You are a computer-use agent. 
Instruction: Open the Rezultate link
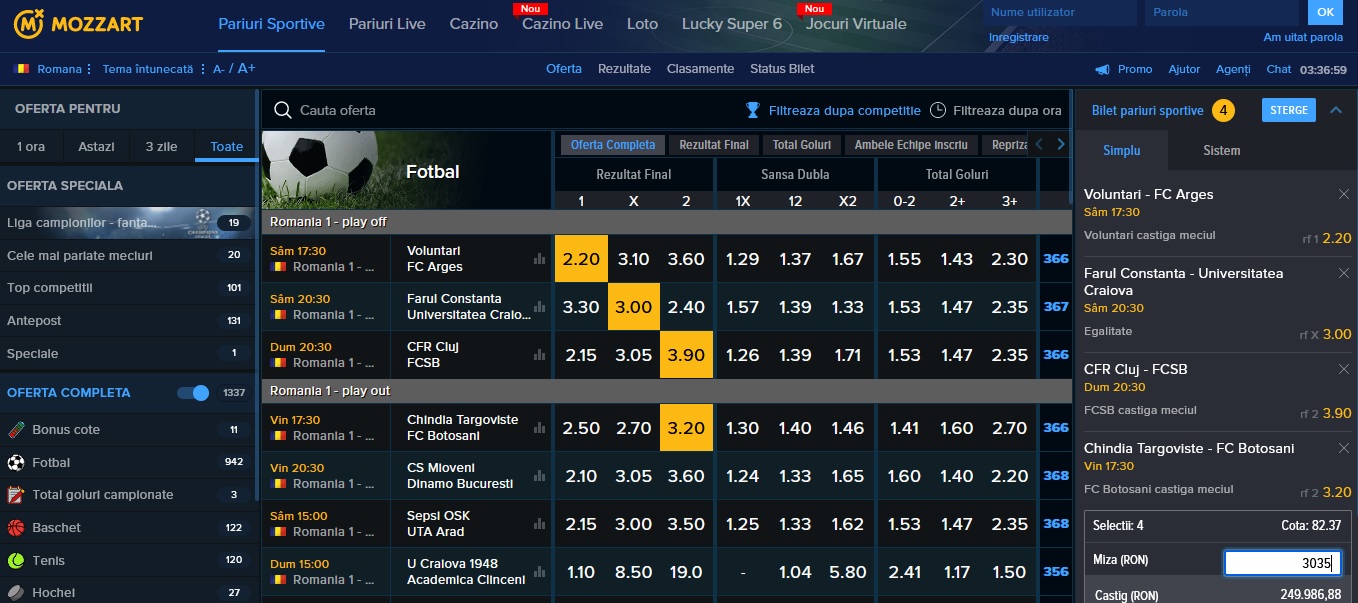[x=624, y=69]
